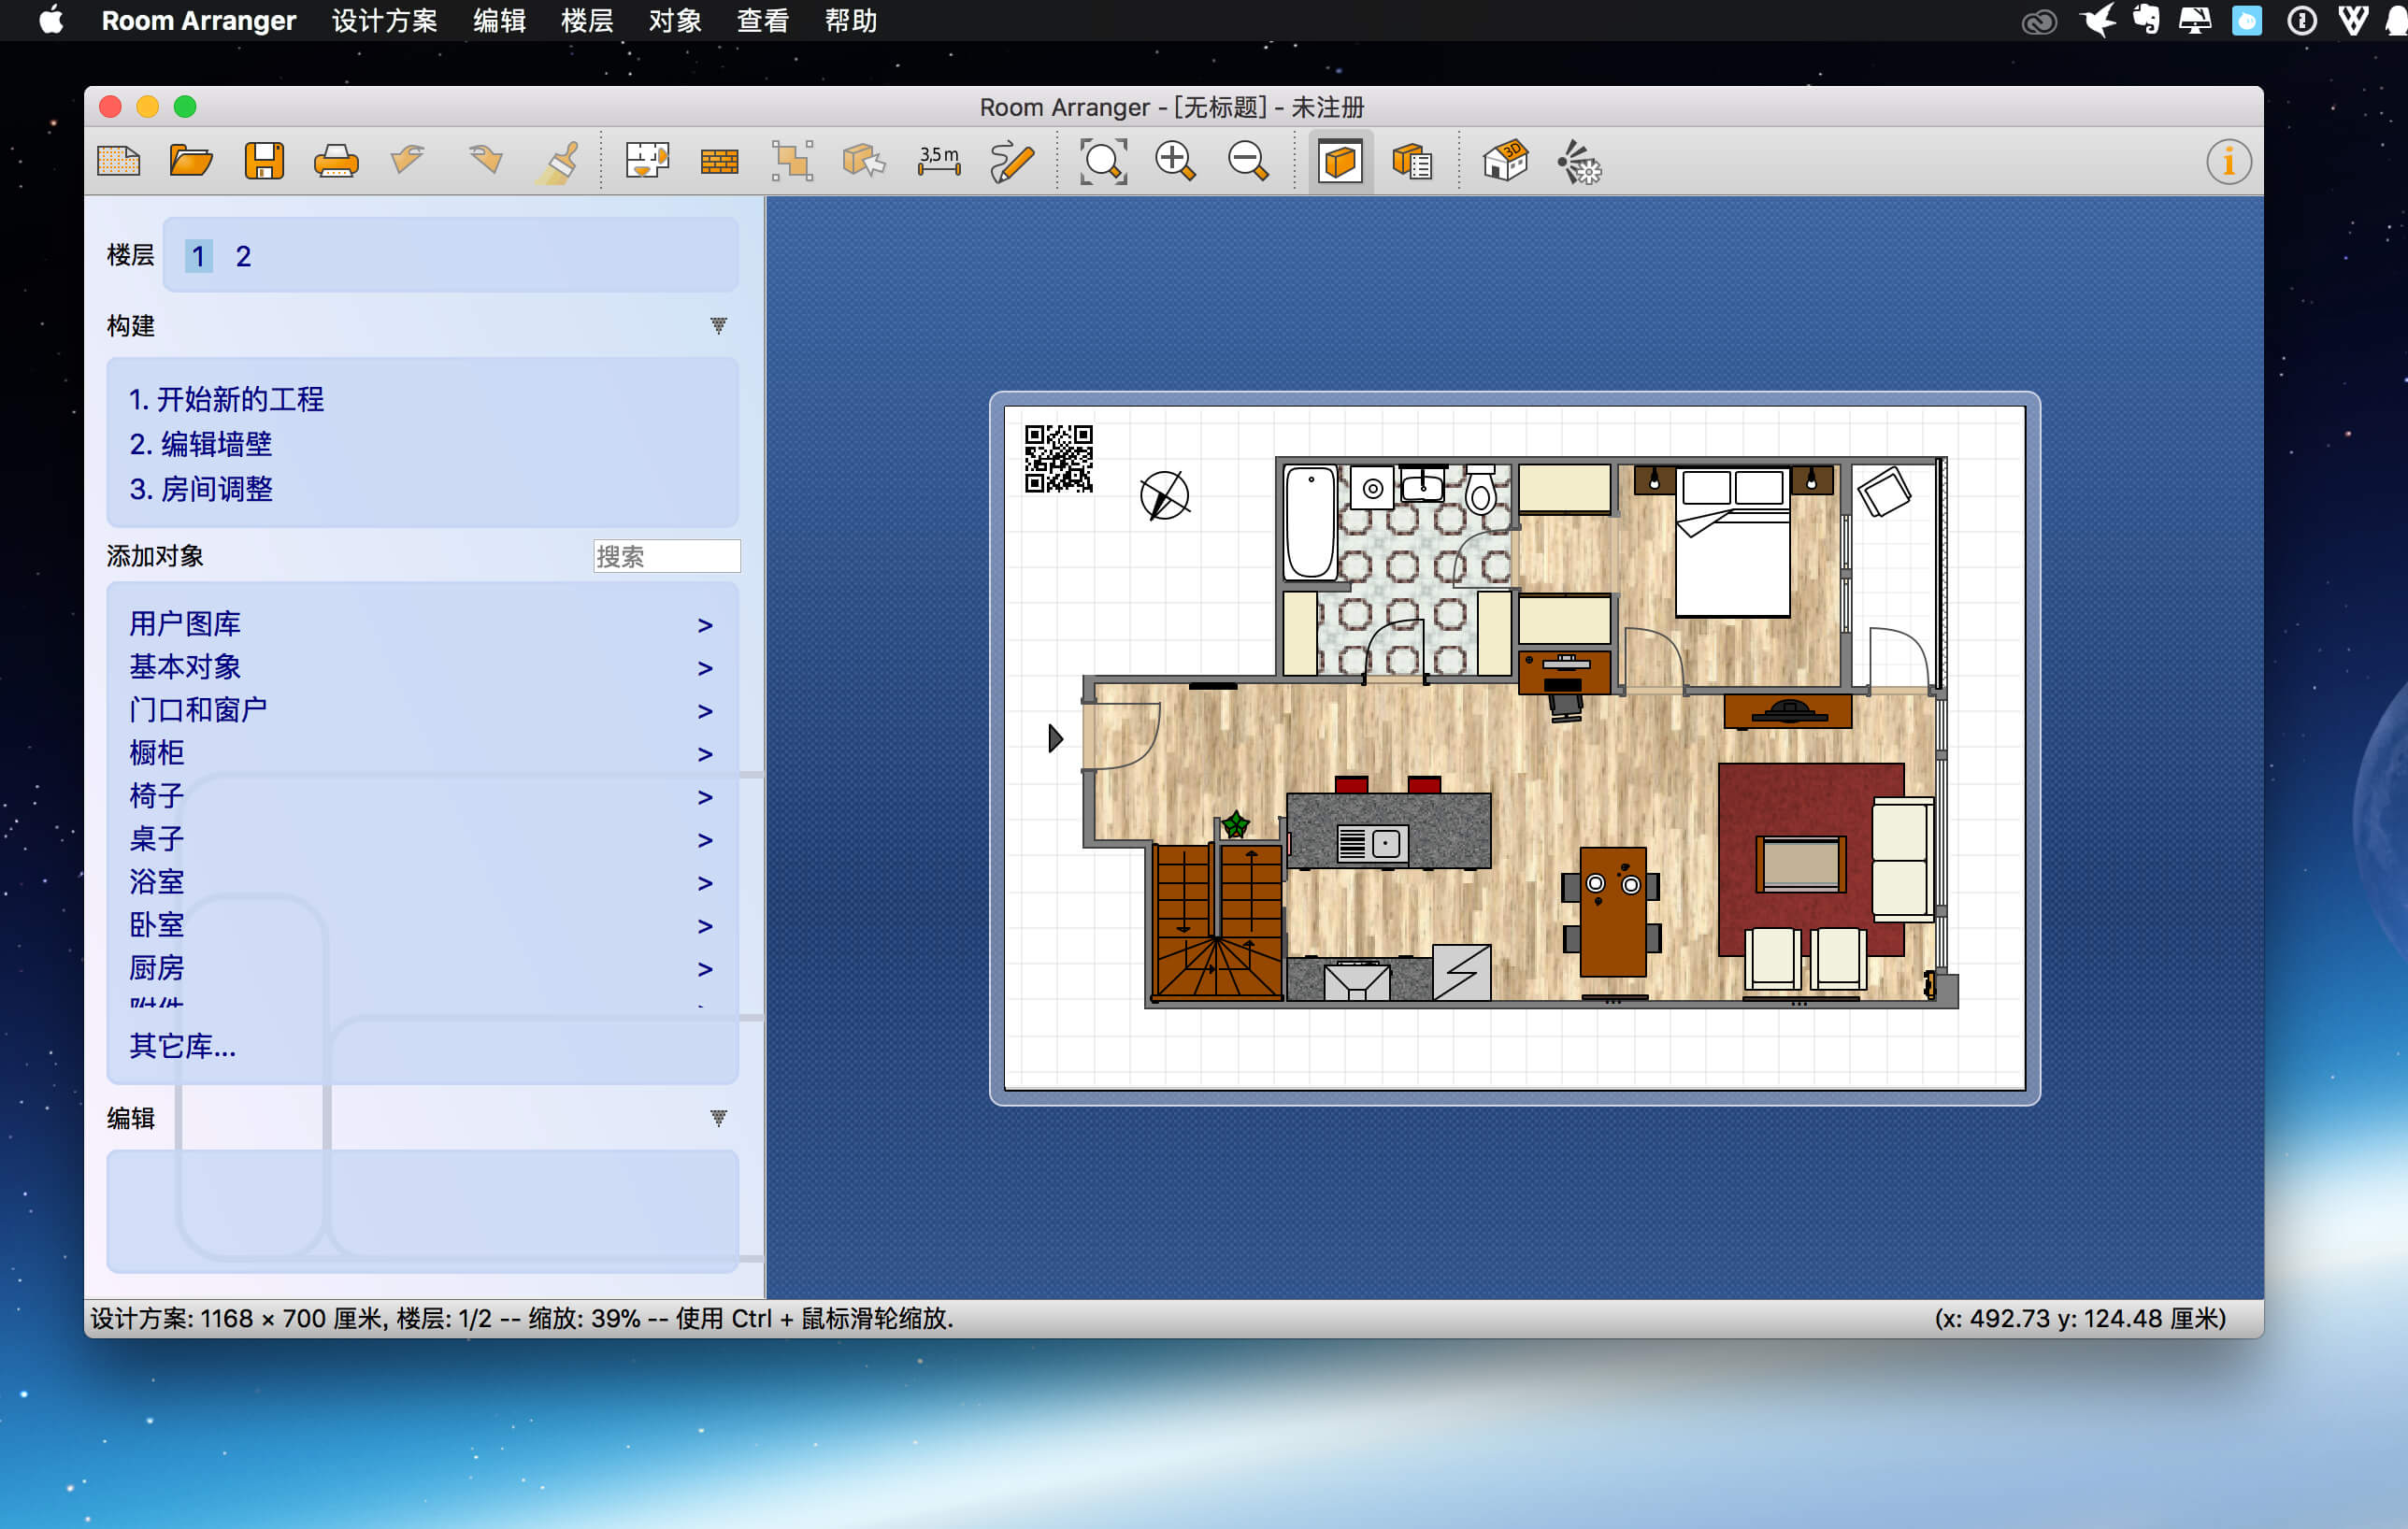Open the 查看 menu
The width and height of the screenshot is (2408, 1529).
click(x=763, y=20)
